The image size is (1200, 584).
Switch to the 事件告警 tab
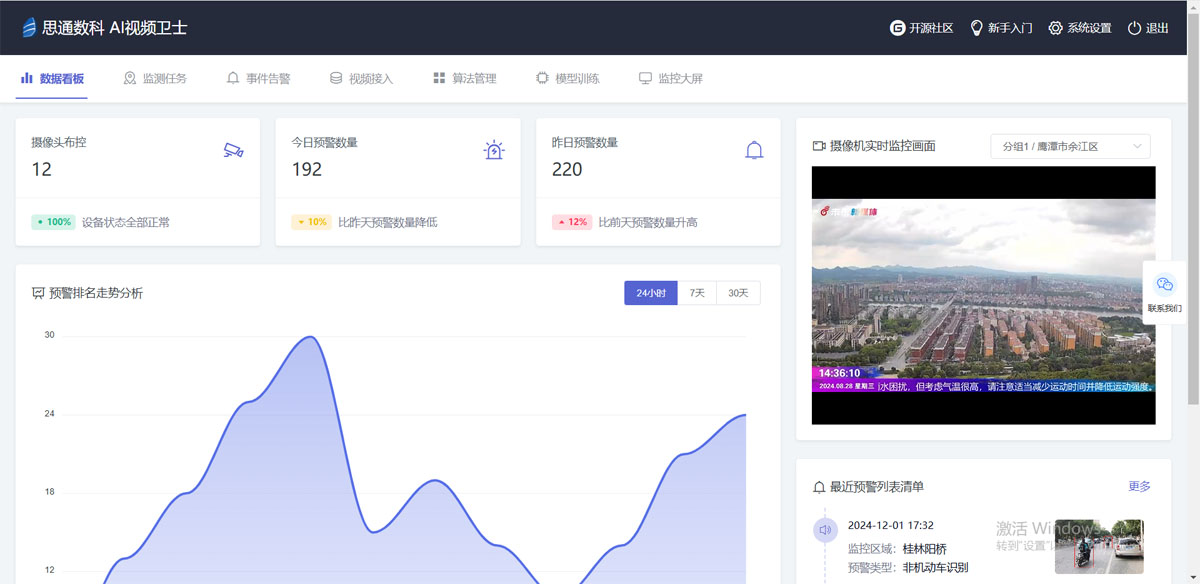click(258, 78)
